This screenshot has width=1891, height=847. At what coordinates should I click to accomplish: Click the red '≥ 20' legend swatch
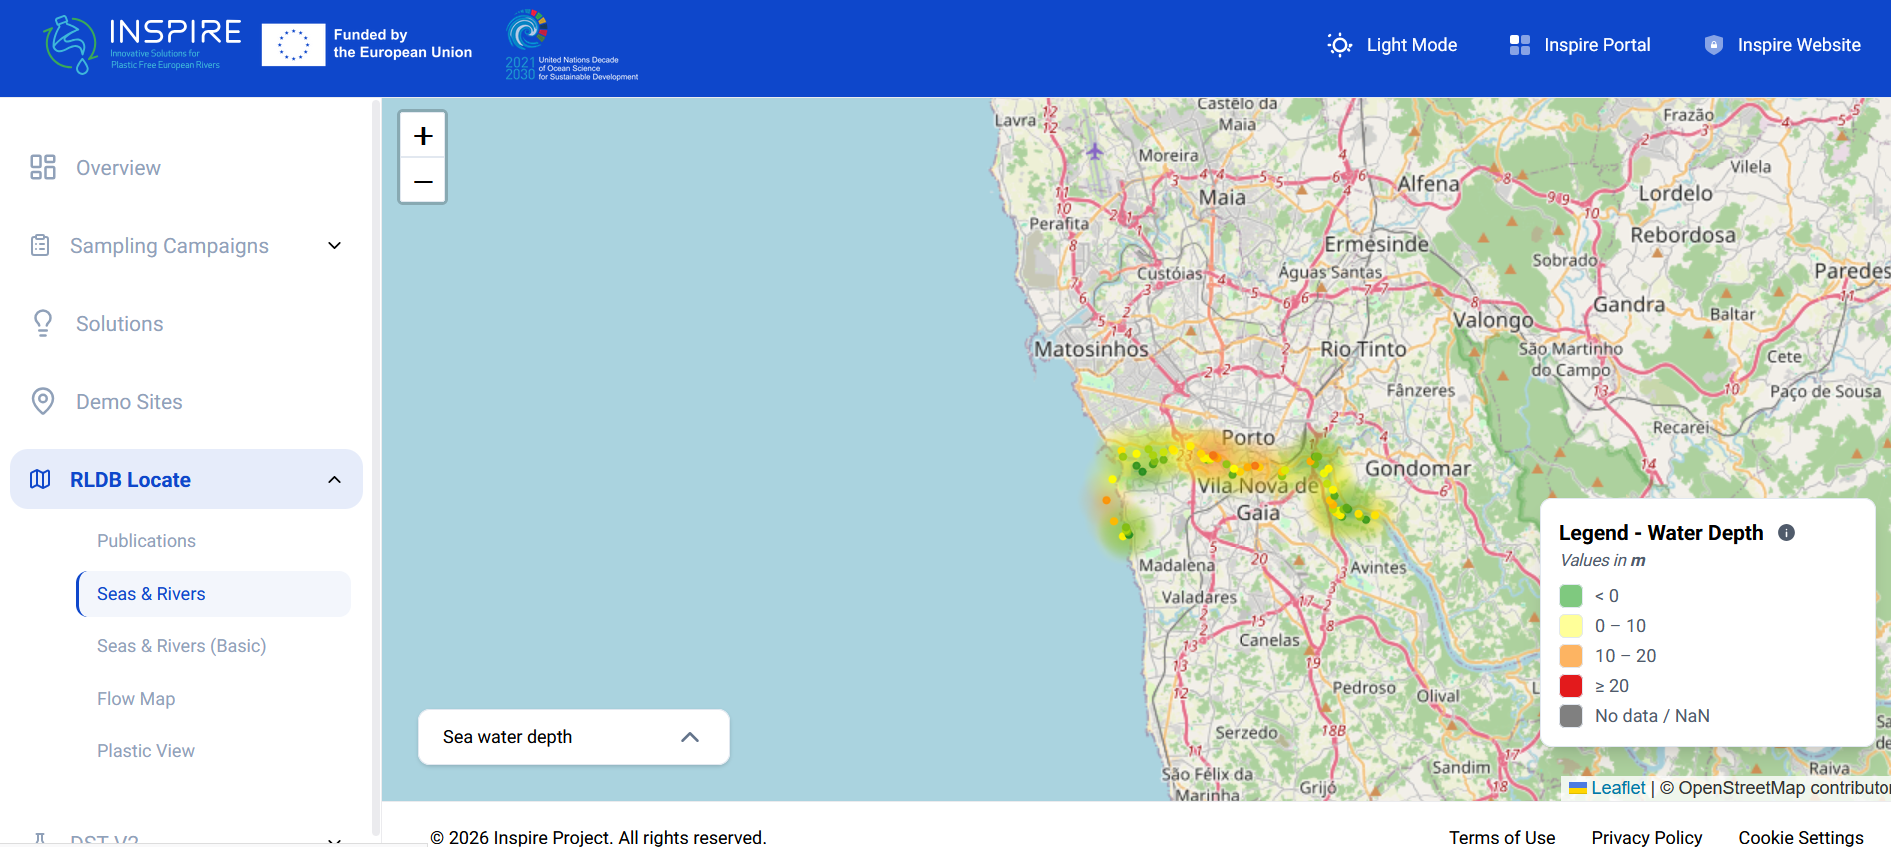(1571, 686)
